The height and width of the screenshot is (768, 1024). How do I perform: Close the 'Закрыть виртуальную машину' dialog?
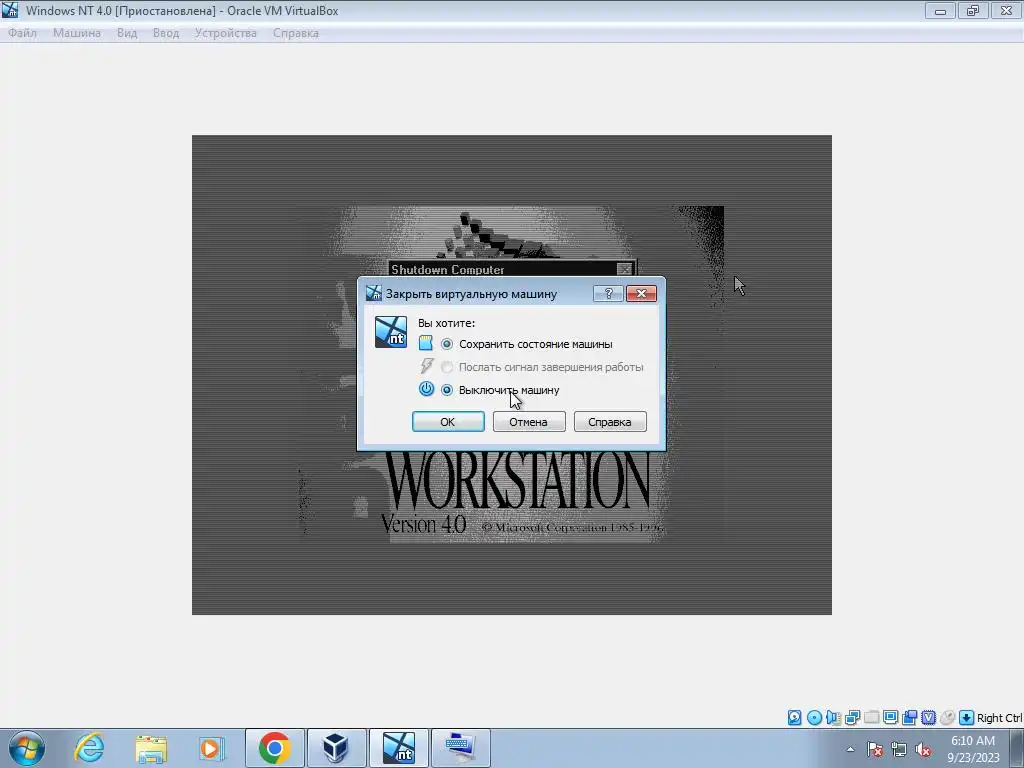(641, 294)
